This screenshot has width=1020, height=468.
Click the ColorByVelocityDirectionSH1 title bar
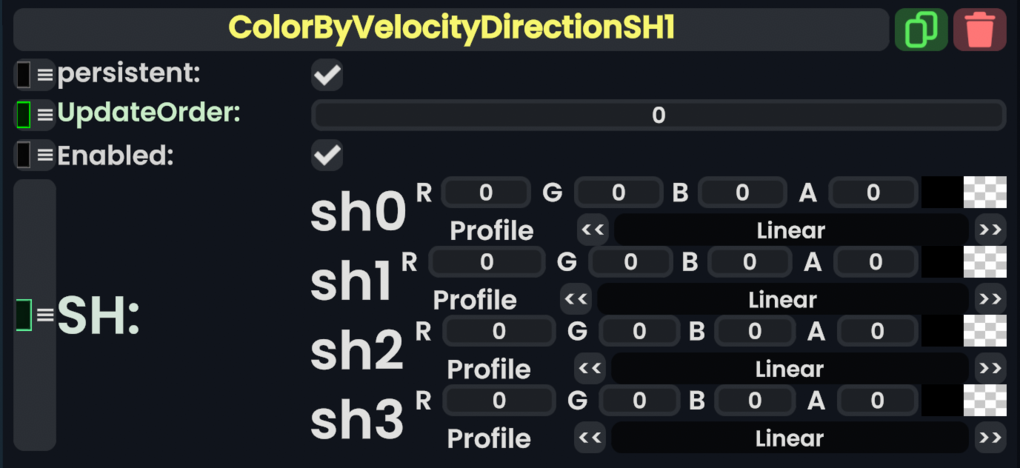[x=451, y=29]
